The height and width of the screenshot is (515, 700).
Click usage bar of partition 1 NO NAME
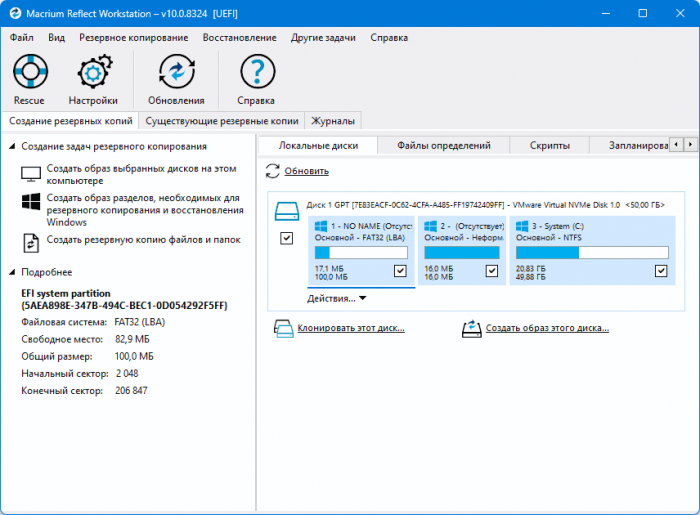pyautogui.click(x=361, y=253)
